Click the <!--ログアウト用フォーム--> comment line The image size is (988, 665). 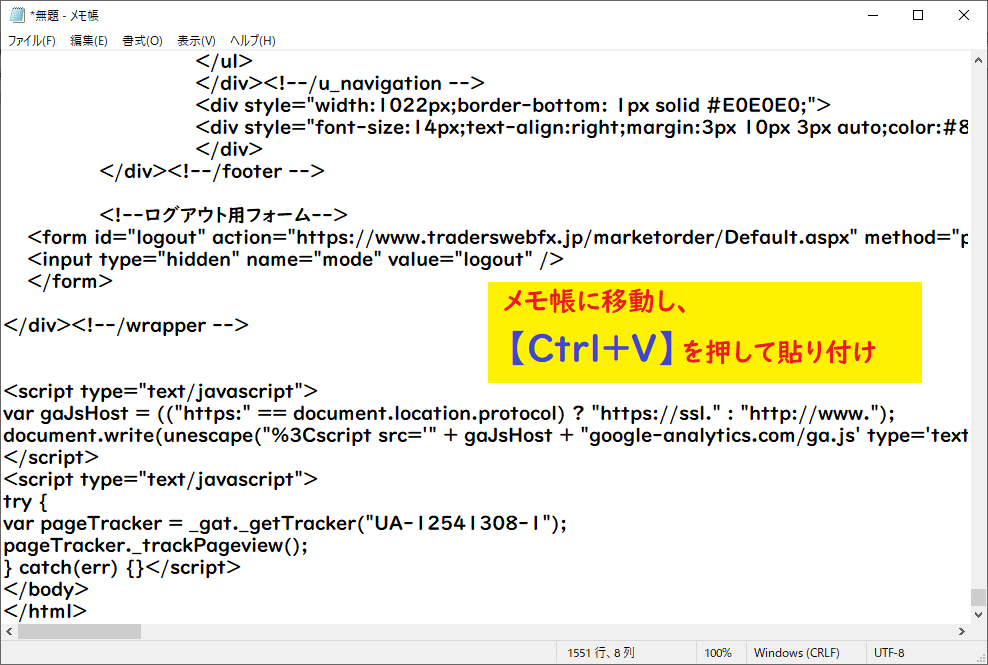[x=224, y=215]
